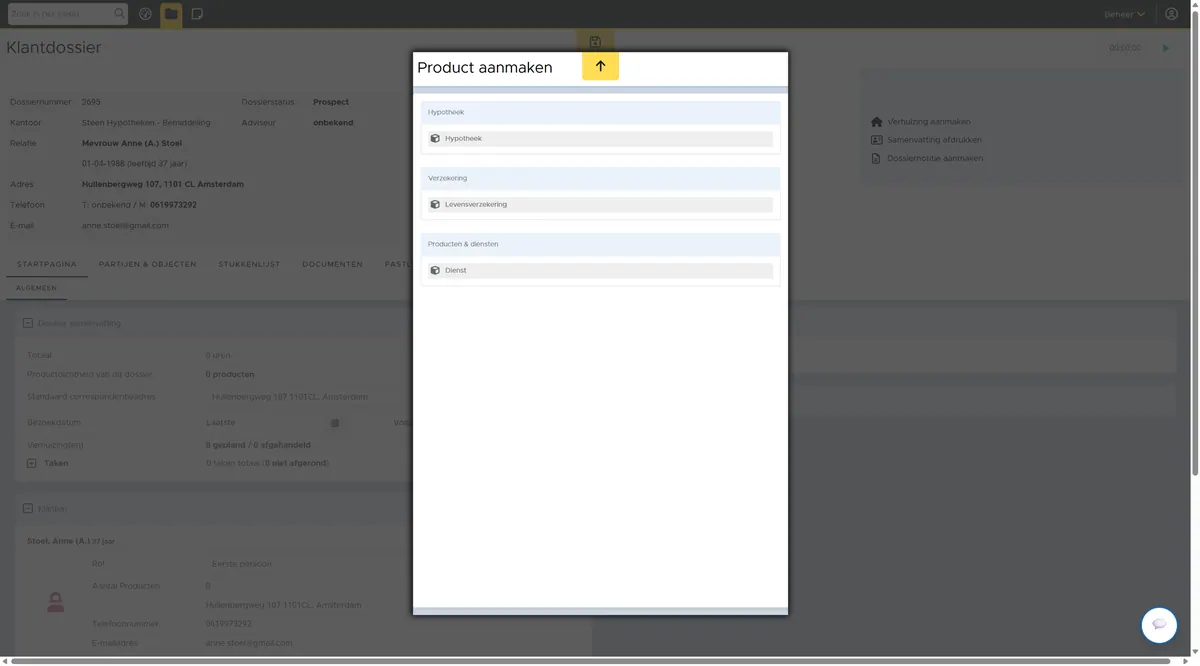Open the Beheer dropdown menu

pyautogui.click(x=1125, y=14)
